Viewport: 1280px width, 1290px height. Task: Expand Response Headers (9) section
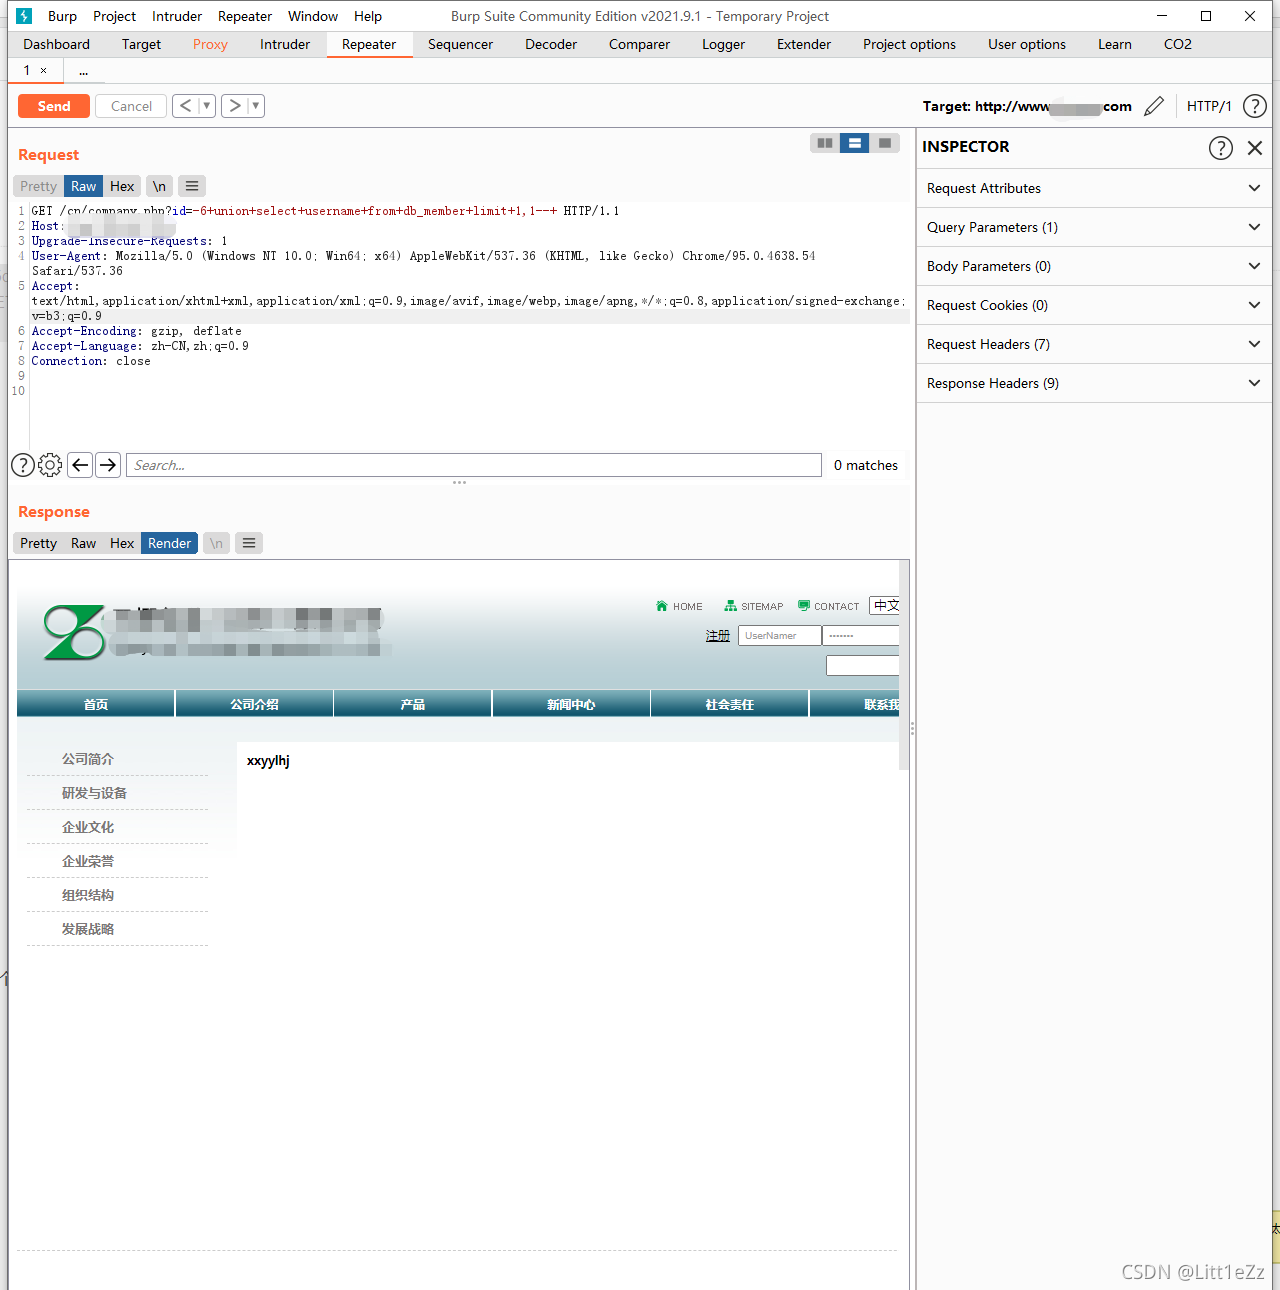point(1094,383)
